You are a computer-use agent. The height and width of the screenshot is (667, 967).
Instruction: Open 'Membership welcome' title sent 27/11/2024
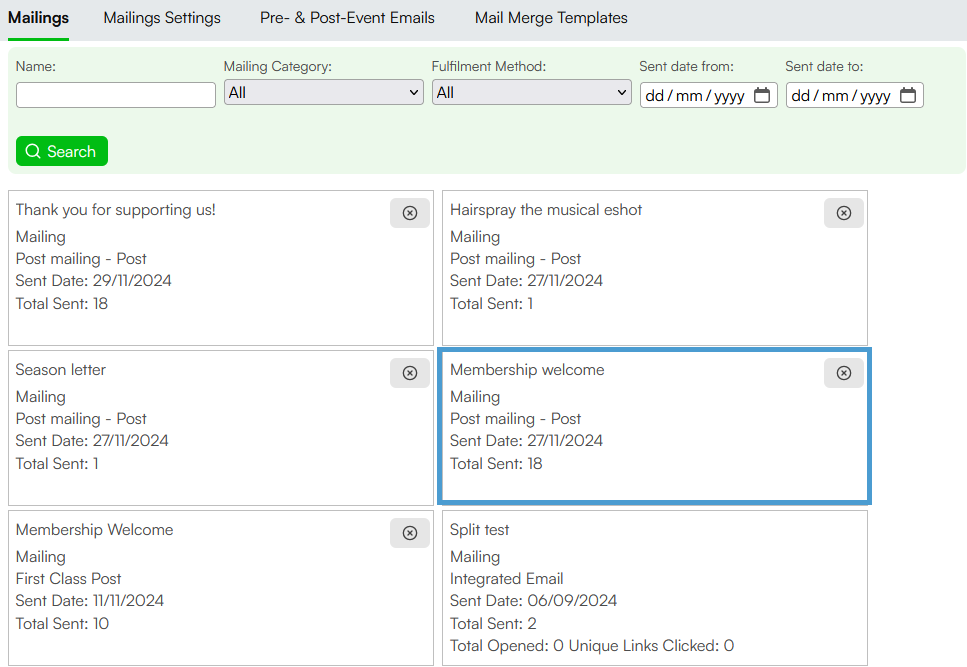point(527,370)
